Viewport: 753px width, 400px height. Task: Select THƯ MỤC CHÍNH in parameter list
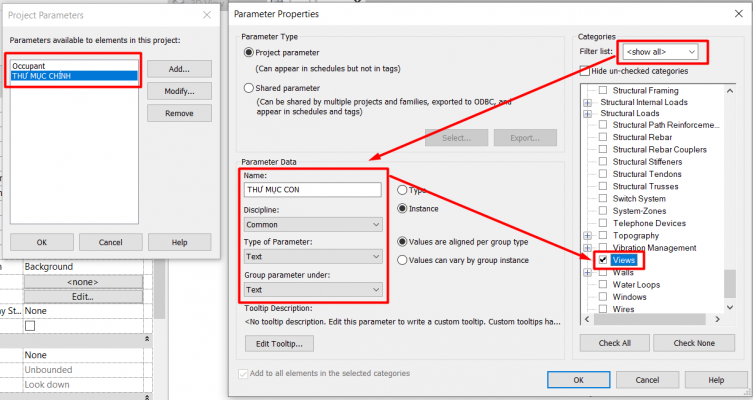(71, 76)
